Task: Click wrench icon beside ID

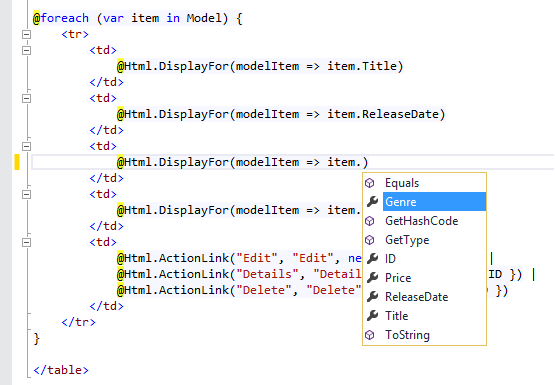Action: [x=372, y=259]
